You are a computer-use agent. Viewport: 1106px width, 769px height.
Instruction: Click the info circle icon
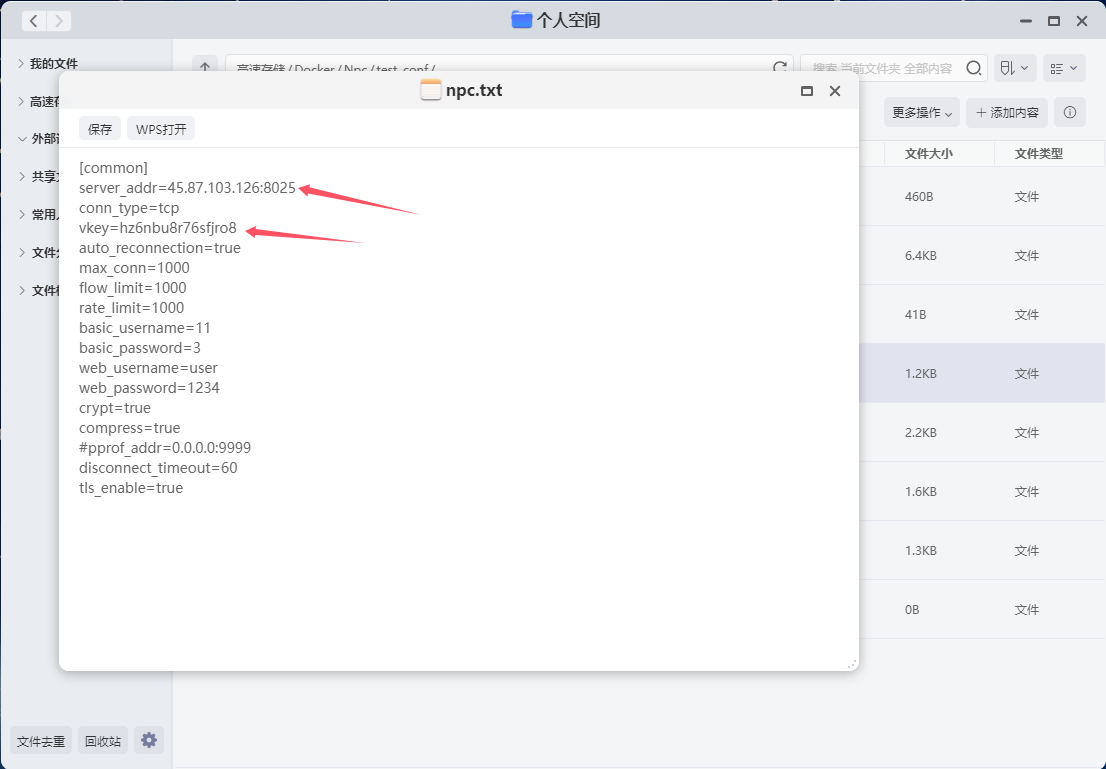(x=1070, y=113)
